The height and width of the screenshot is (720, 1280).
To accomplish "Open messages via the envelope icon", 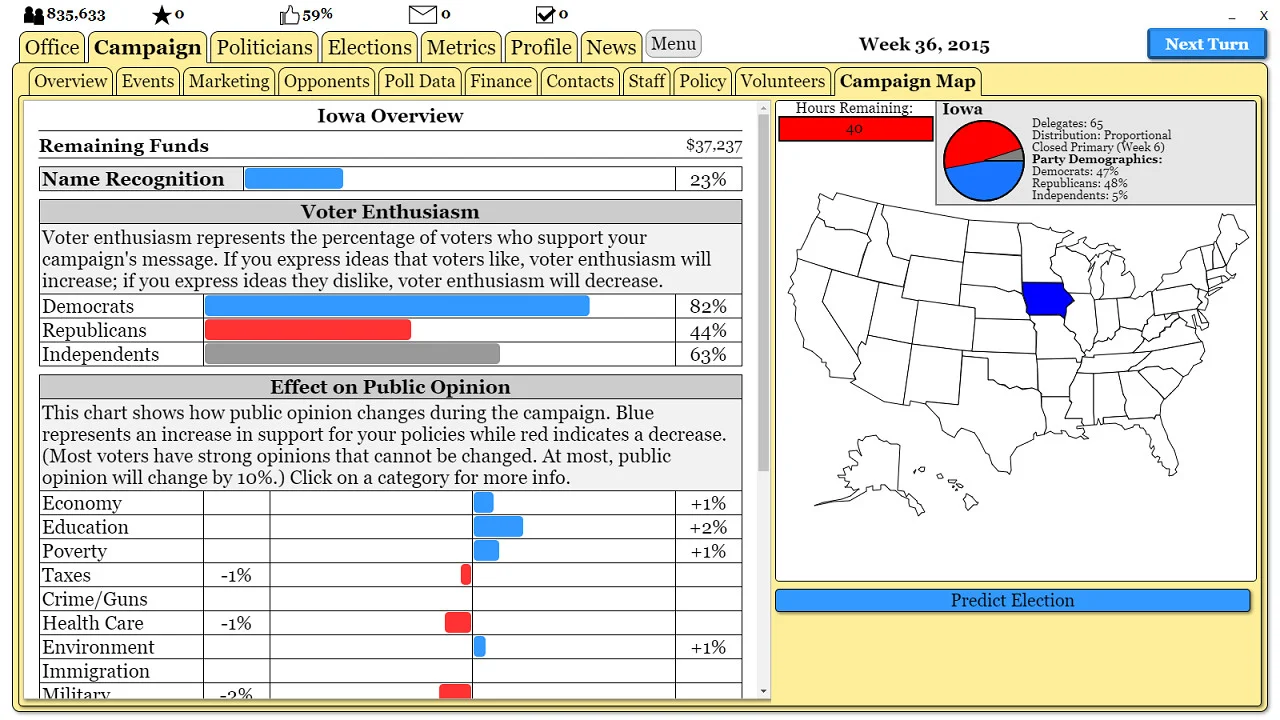I will (422, 14).
